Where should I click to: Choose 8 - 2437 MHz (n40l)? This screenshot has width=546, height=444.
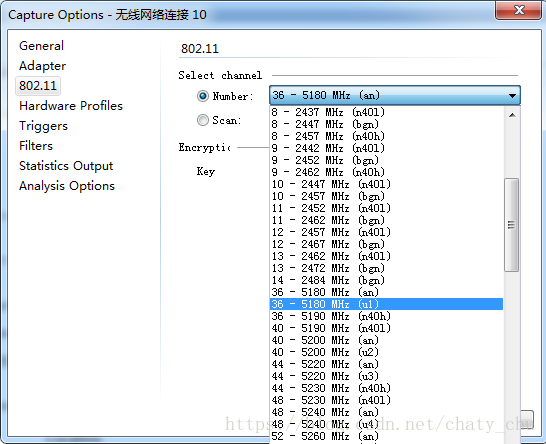point(387,112)
